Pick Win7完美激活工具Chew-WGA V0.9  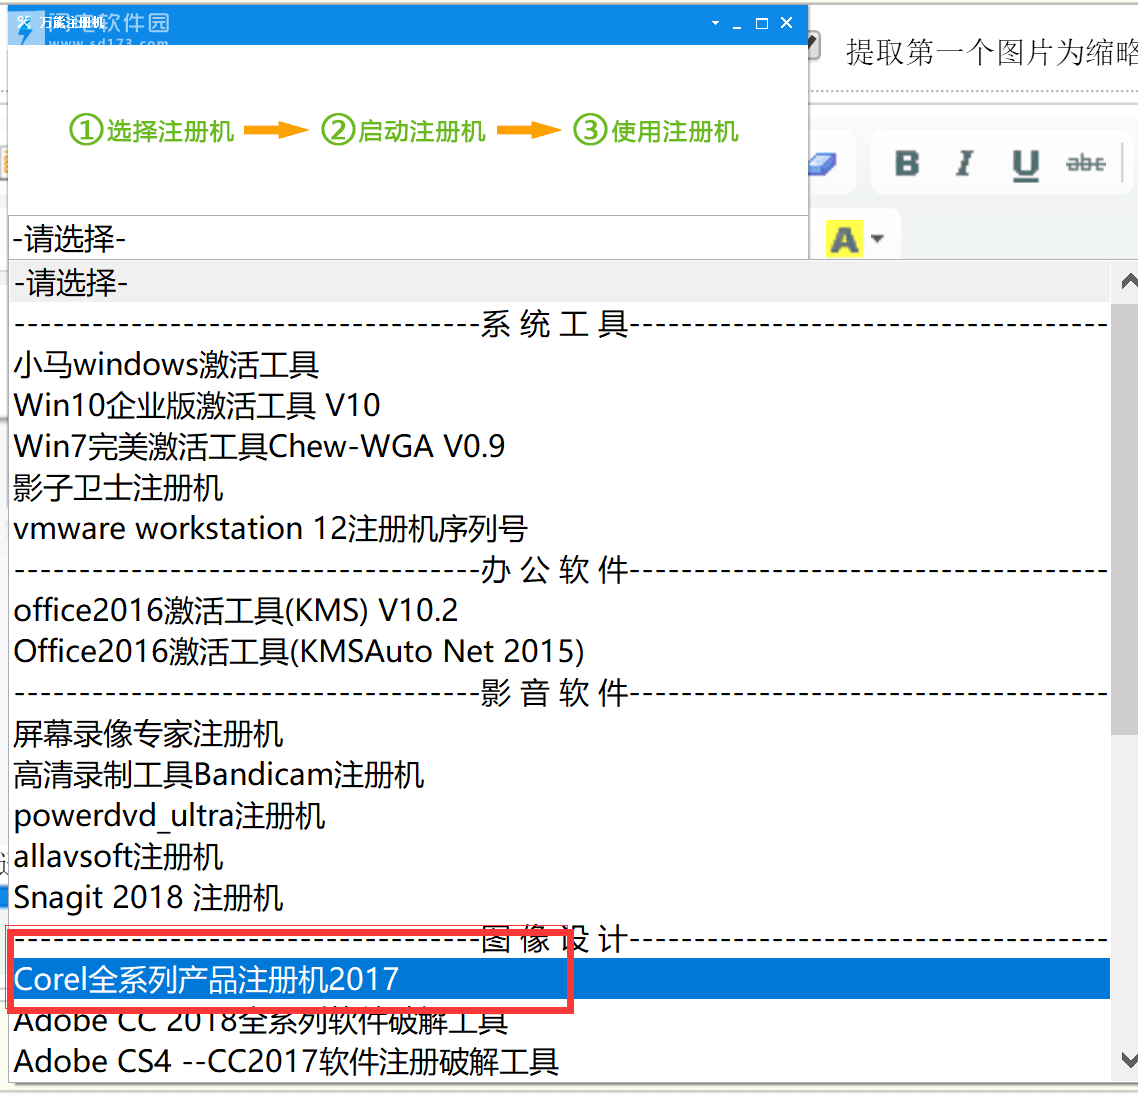click(560, 446)
